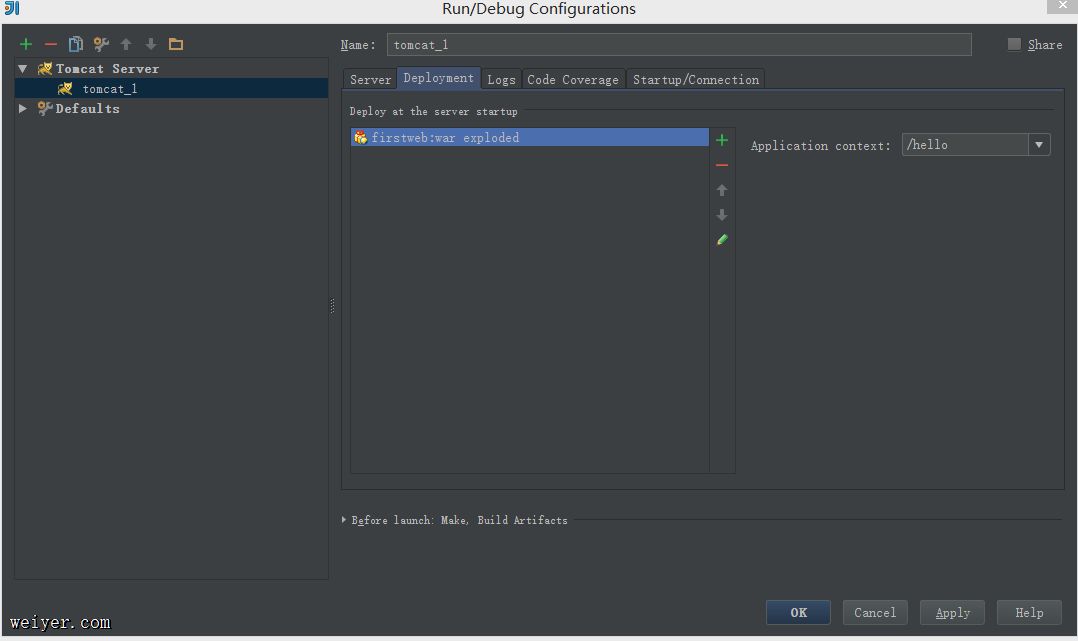
Task: Open the Startup/Connection tab
Action: pos(695,79)
